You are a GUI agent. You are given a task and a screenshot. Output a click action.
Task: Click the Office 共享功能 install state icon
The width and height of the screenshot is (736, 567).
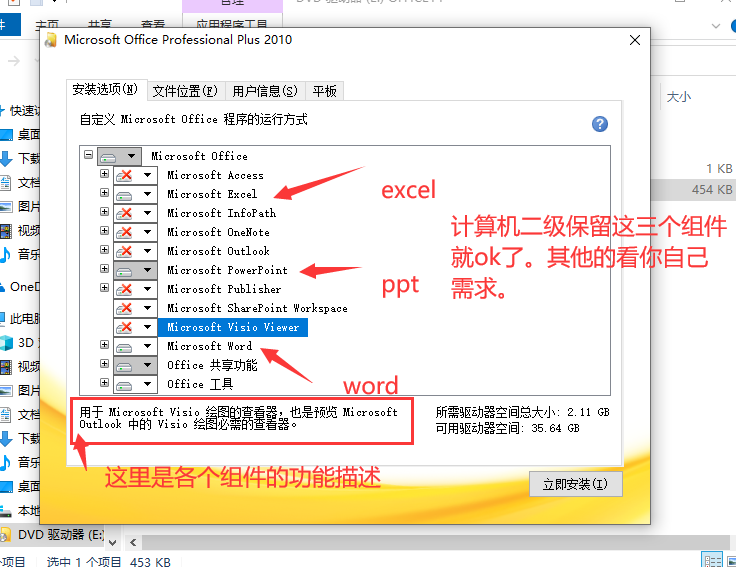point(124,366)
